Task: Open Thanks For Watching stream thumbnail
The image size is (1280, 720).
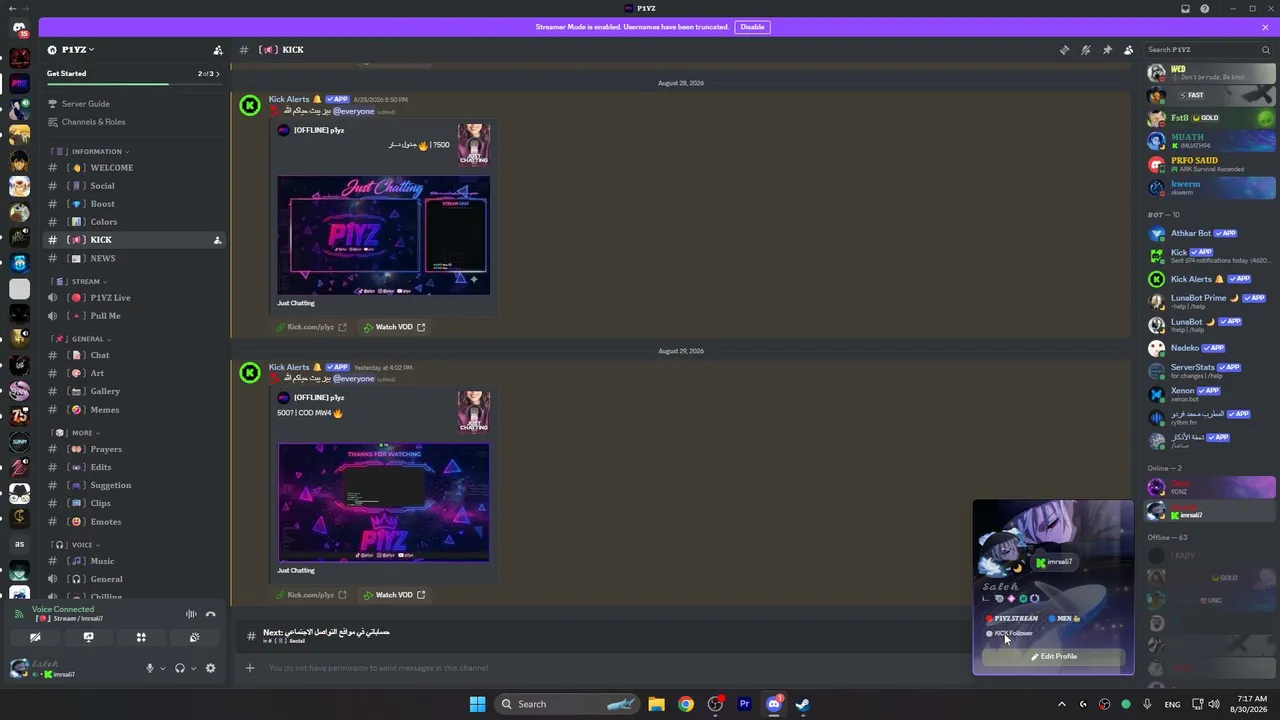Action: (x=384, y=503)
